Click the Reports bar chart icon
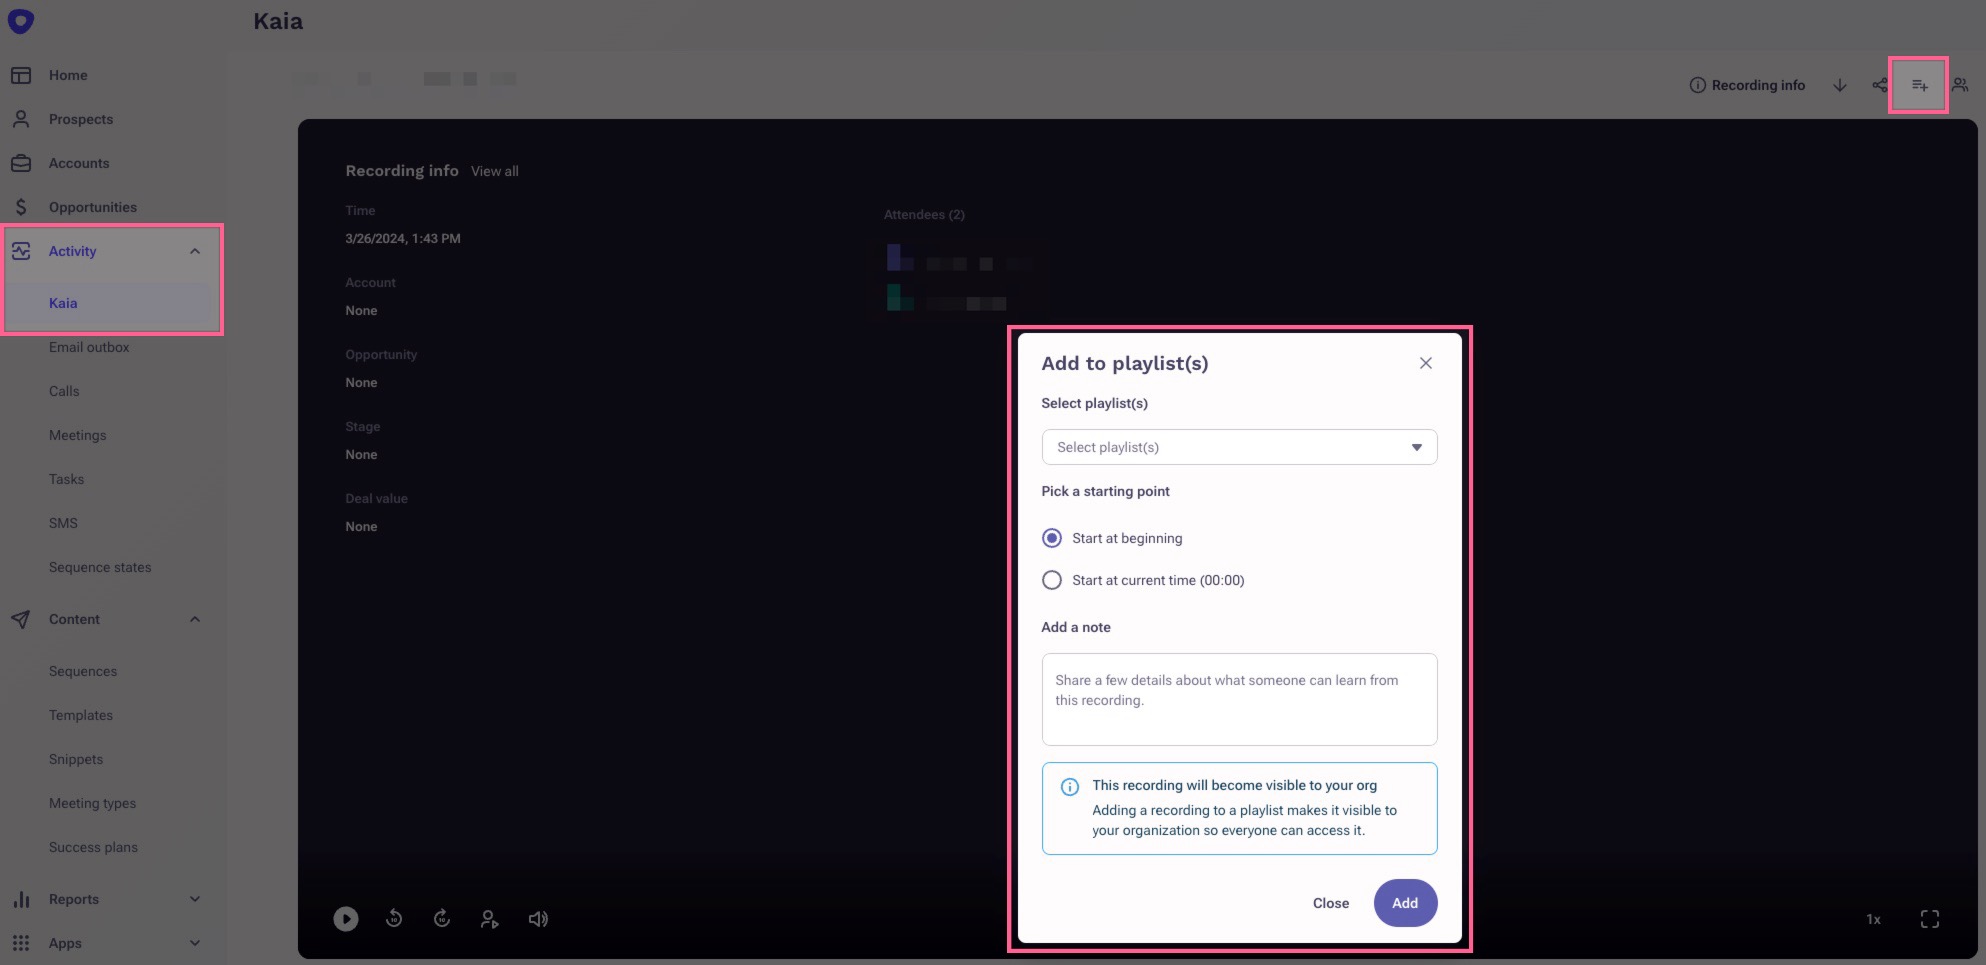The height and width of the screenshot is (965, 1986). [21, 899]
